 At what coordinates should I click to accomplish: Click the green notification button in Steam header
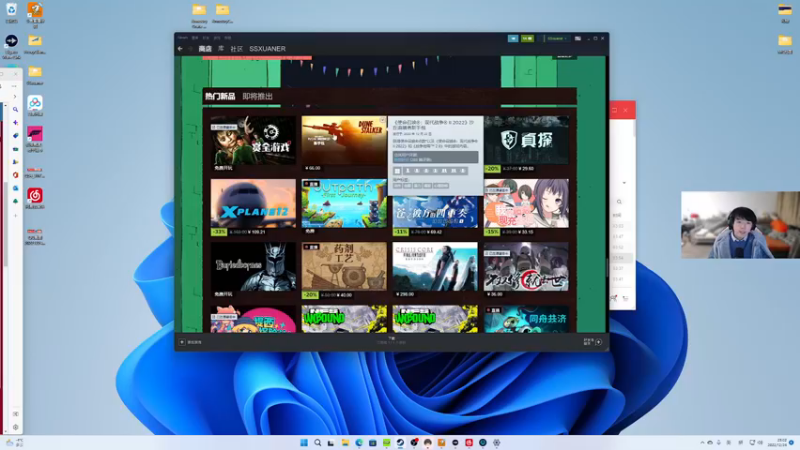(527, 38)
